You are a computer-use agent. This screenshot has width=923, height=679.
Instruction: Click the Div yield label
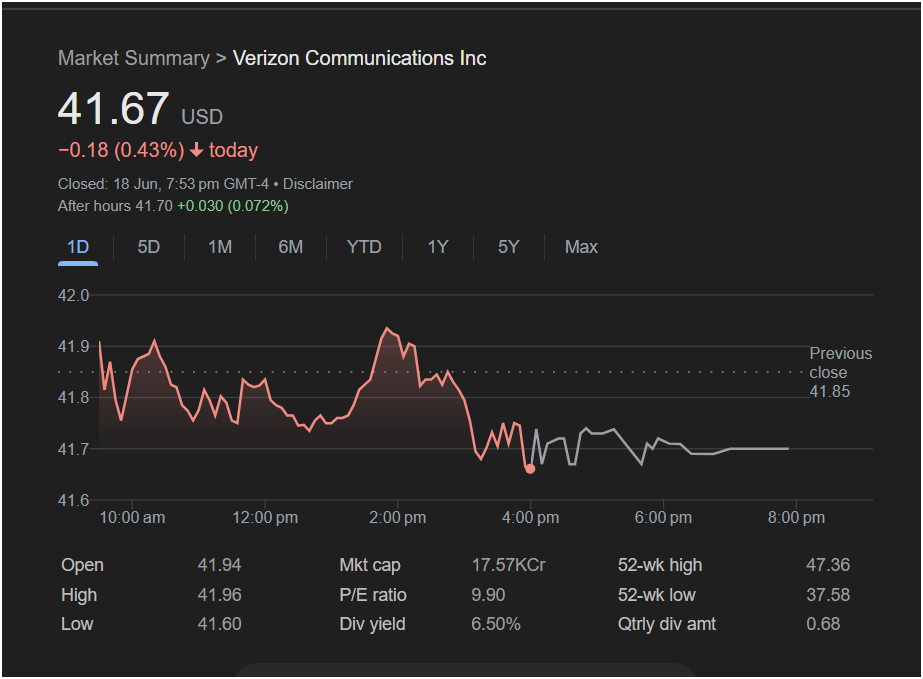point(372,624)
